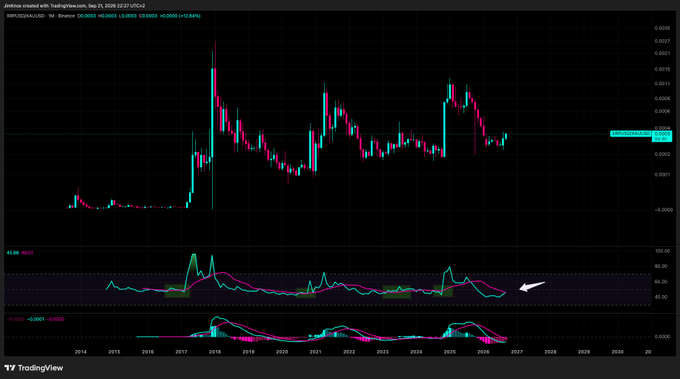Screen dimensions: 680x379
Task: Click the 0.0035 price axis label
Action: [x=662, y=28]
